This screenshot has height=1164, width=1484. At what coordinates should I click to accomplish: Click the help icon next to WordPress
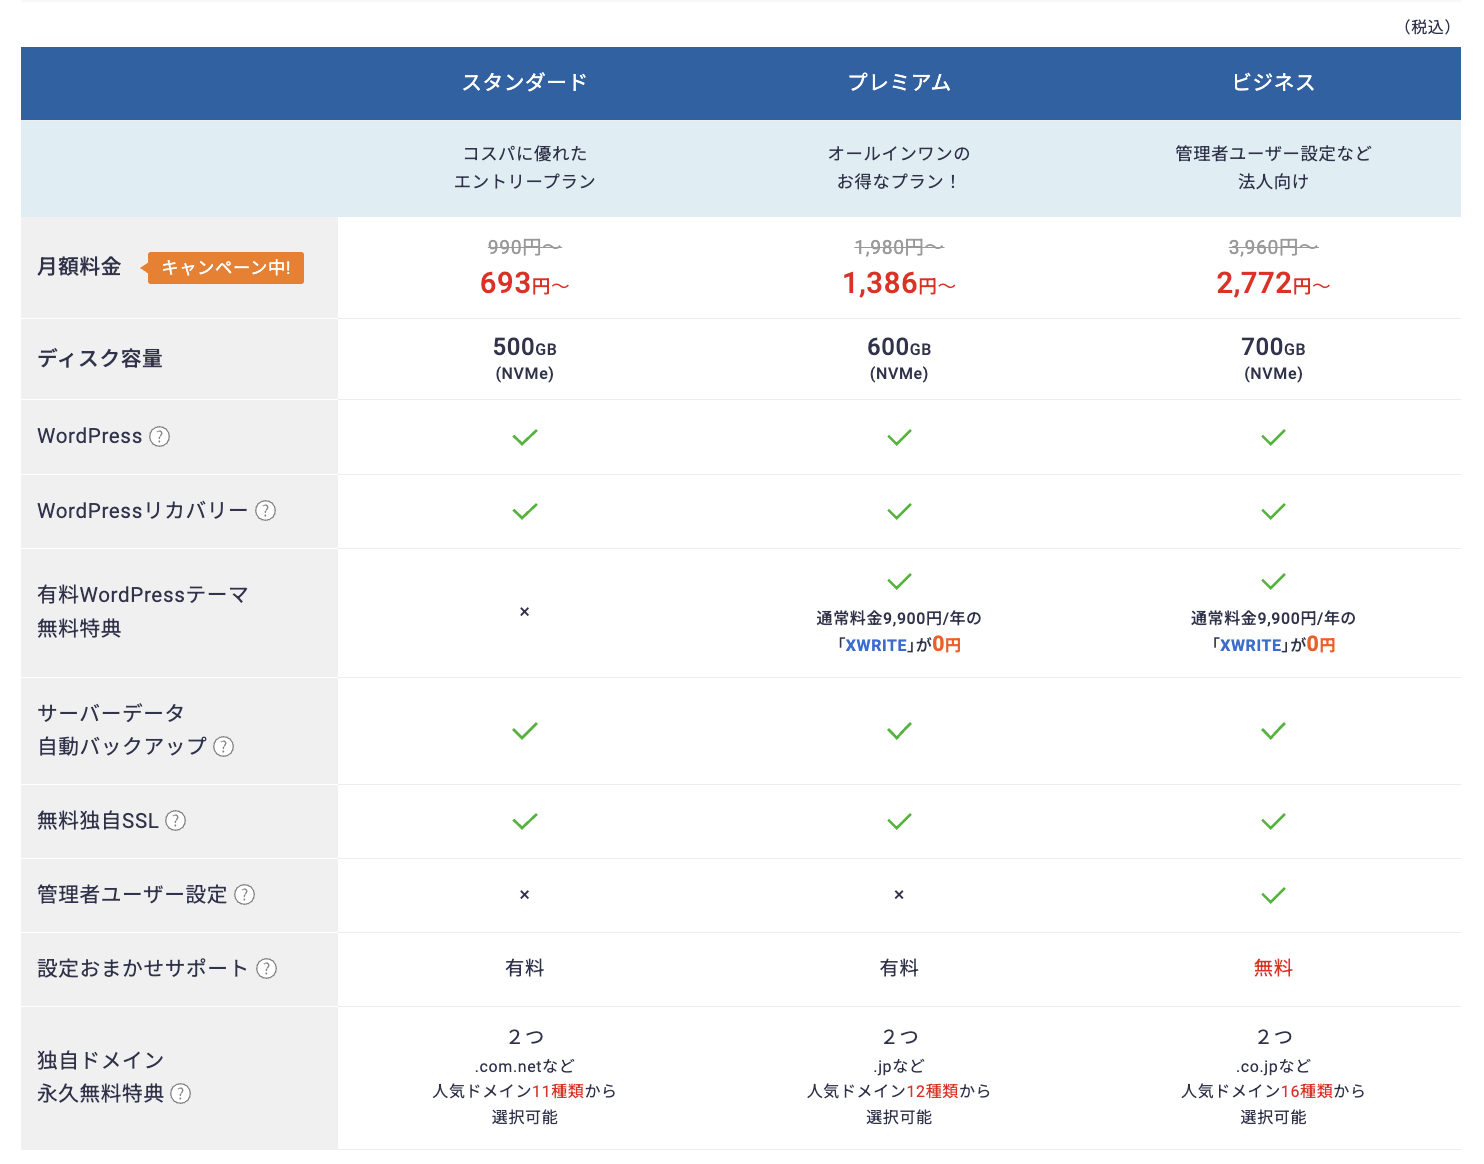pos(160,437)
